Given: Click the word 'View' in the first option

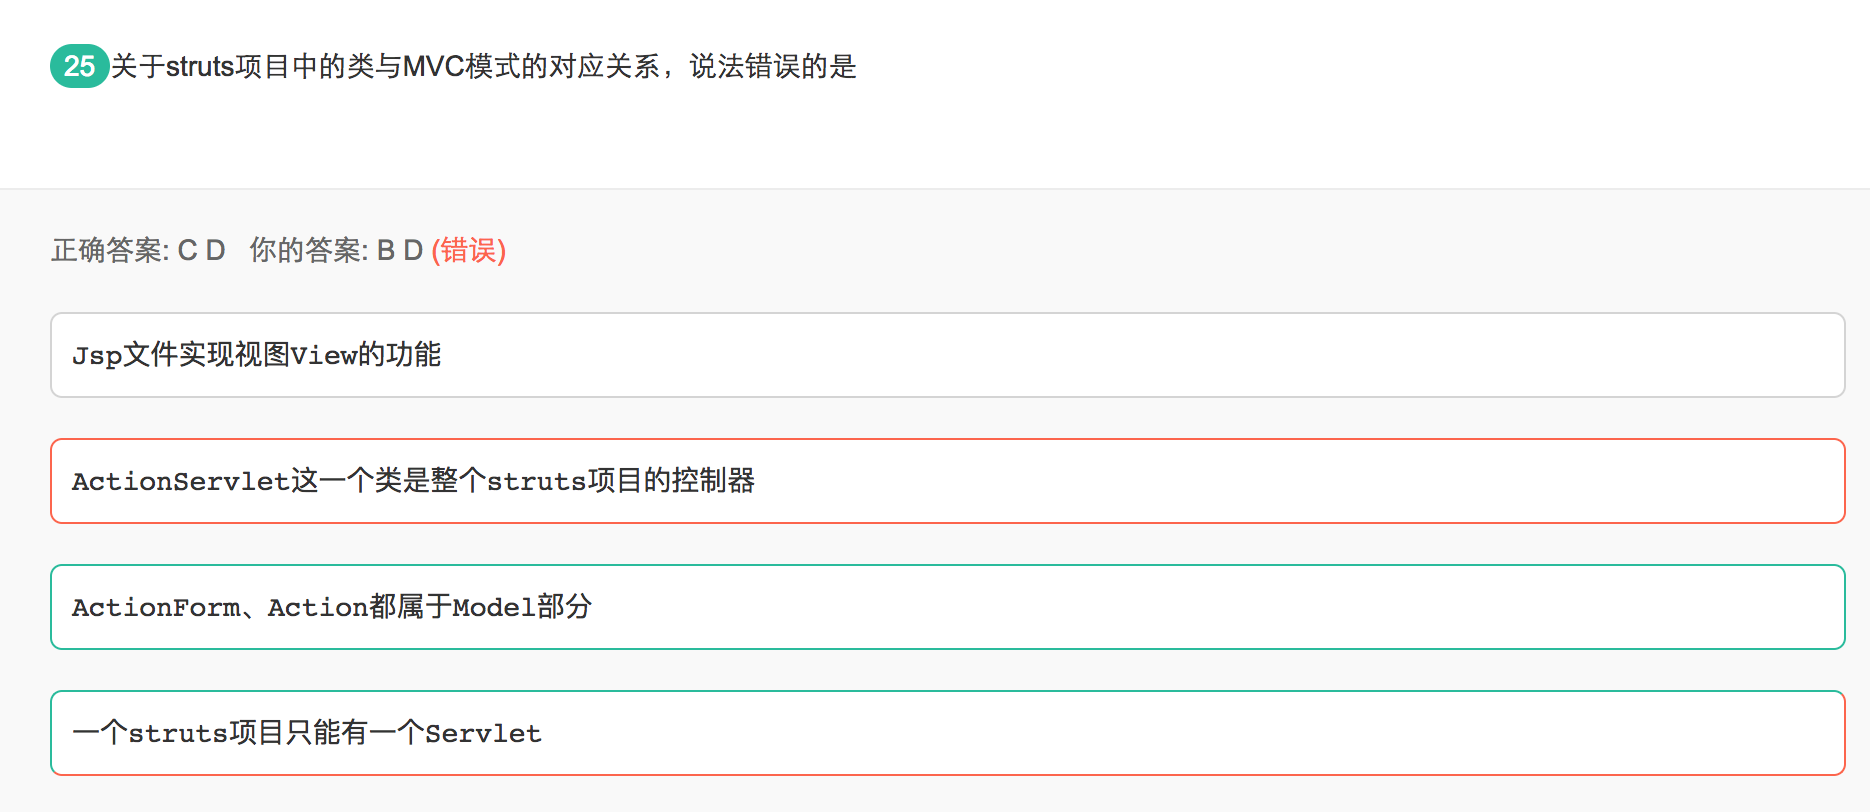Looking at the screenshot, I should click(x=323, y=355).
